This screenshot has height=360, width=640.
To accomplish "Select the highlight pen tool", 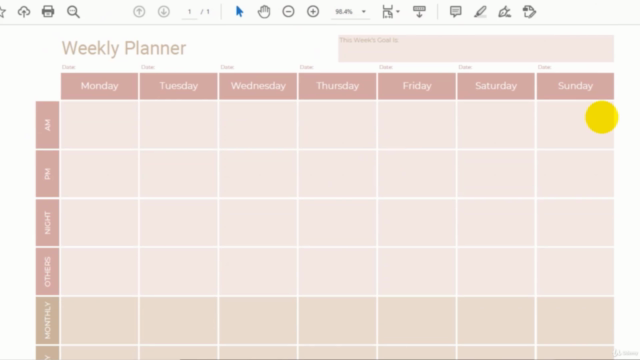I will click(x=480, y=11).
